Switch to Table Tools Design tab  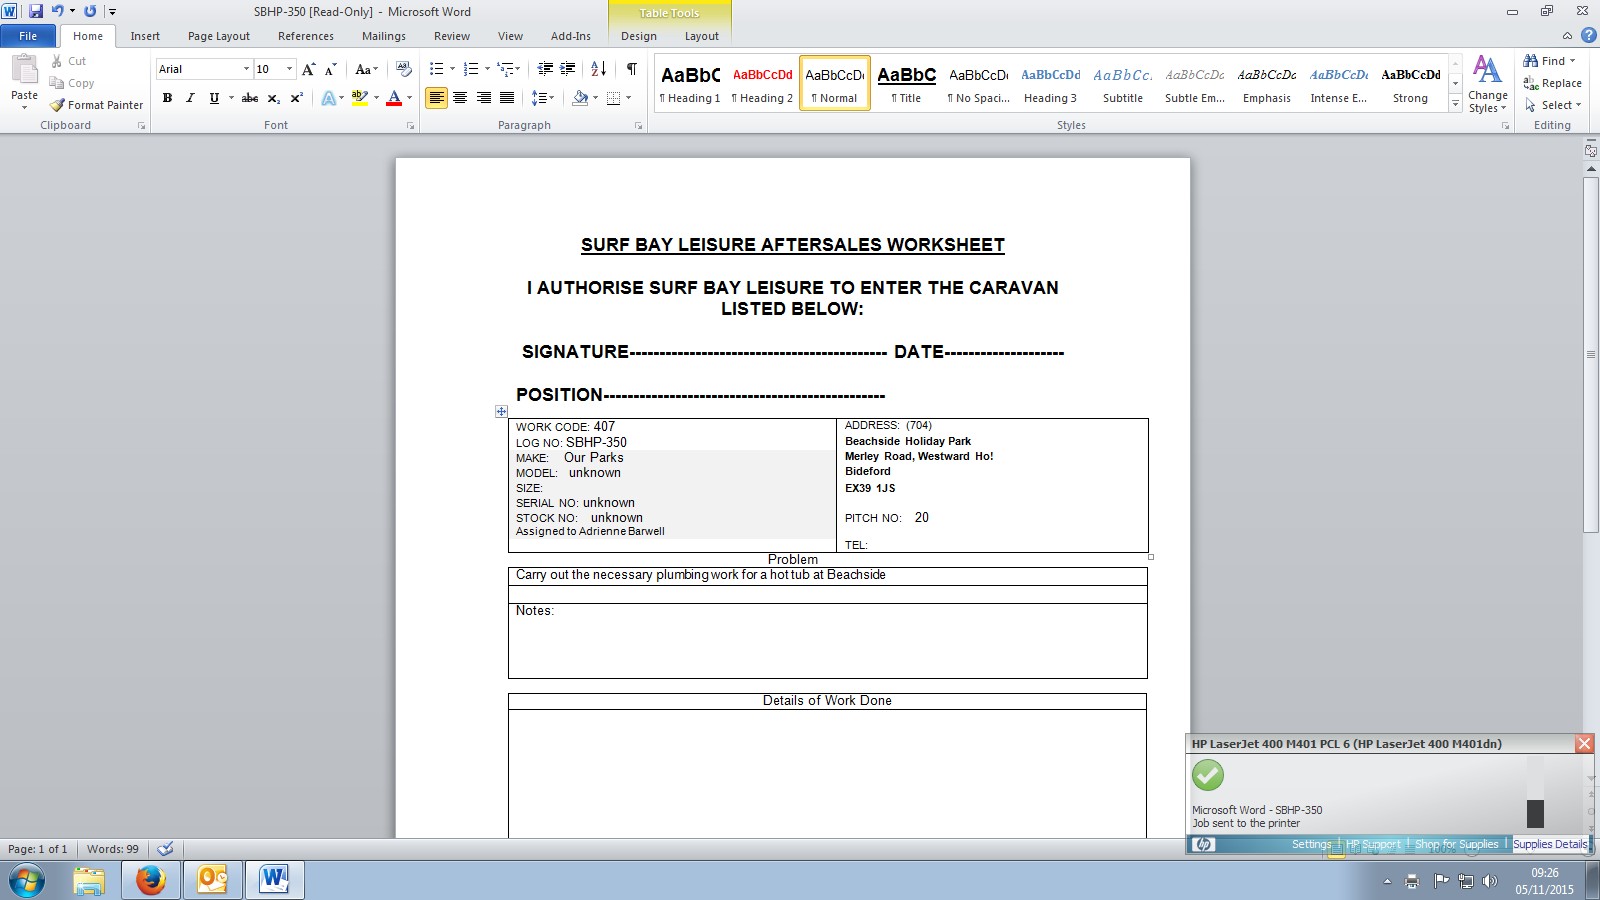point(639,36)
